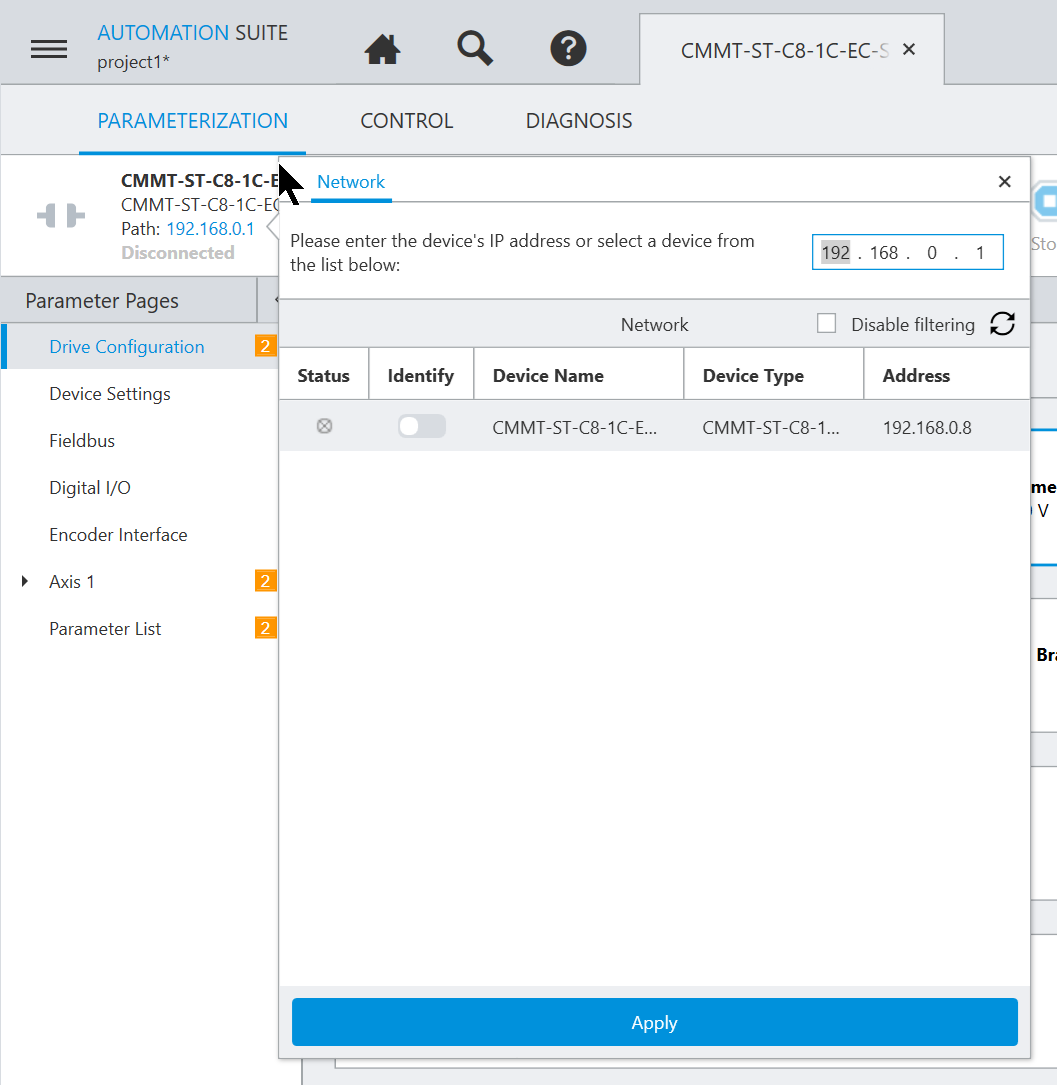Open the hamburger main menu
The height and width of the screenshot is (1085, 1057).
[x=48, y=49]
